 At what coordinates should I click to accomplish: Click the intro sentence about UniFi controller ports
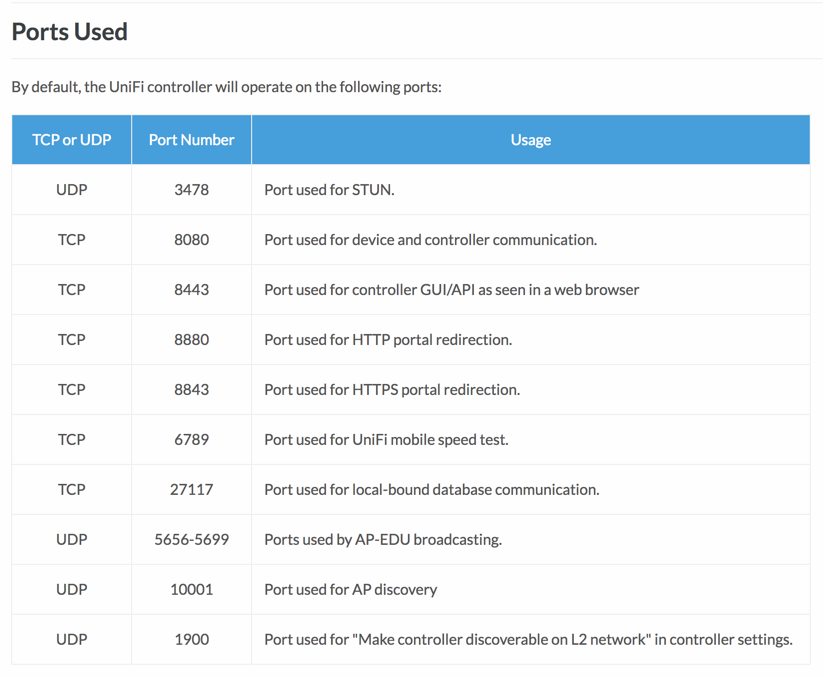tap(227, 87)
